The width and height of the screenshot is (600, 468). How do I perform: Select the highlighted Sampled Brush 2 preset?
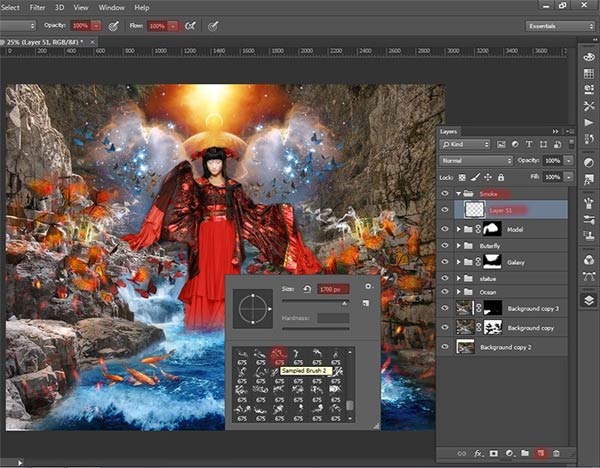(279, 356)
